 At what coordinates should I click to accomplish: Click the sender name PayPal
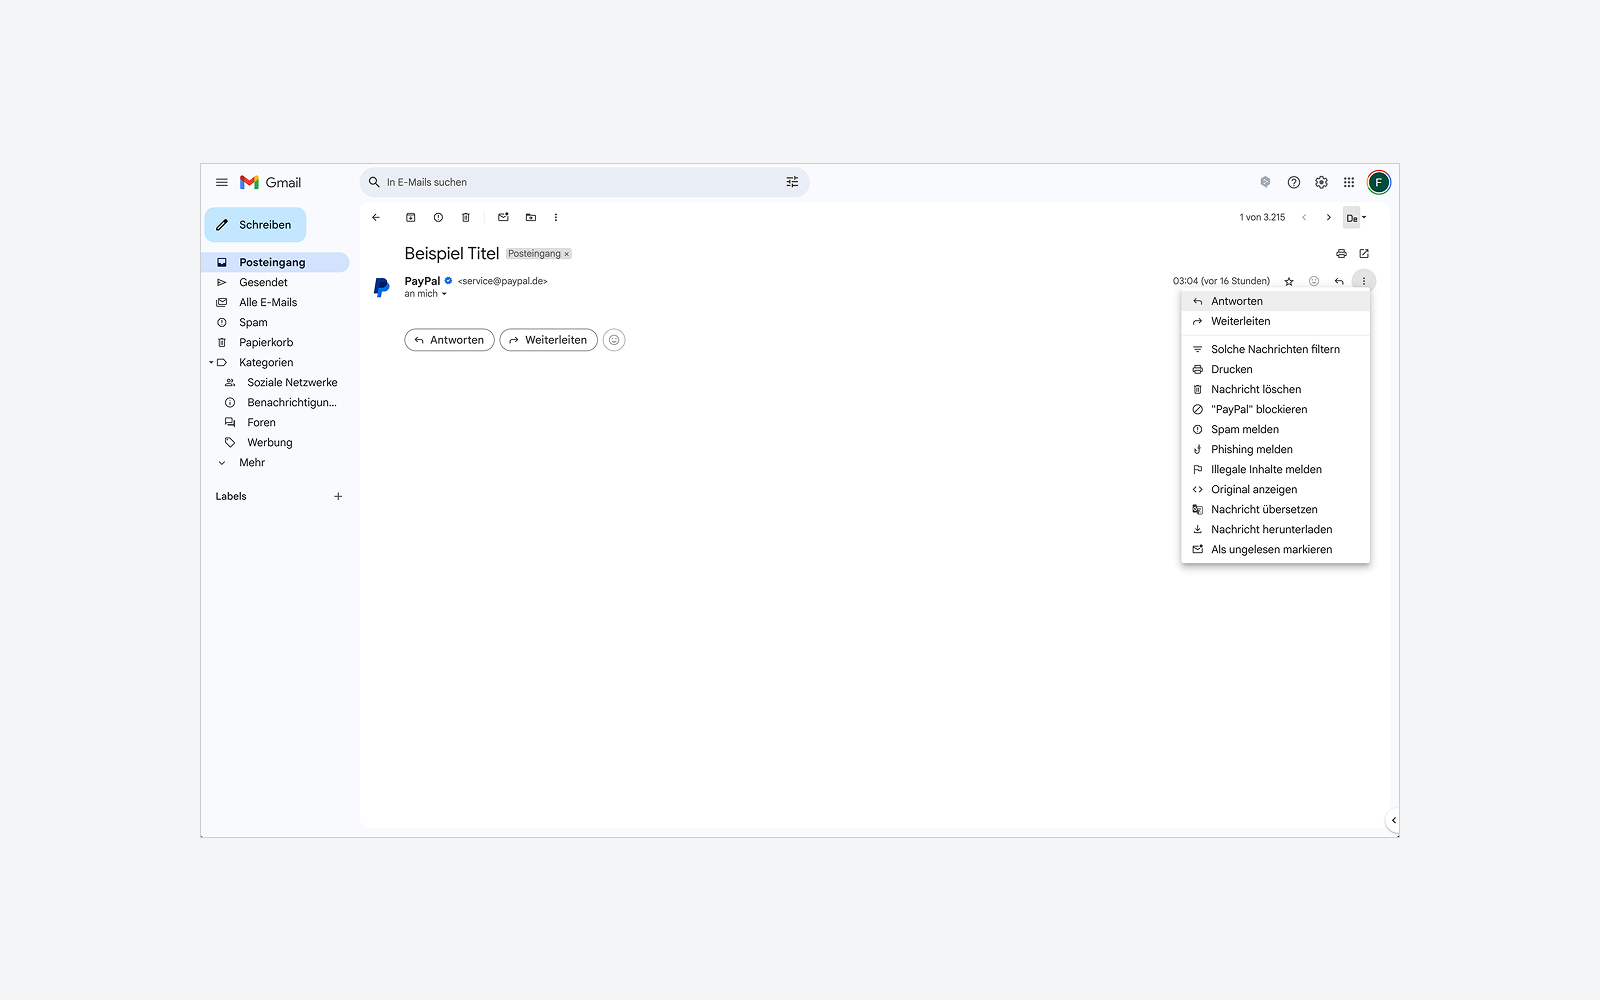pyautogui.click(x=422, y=281)
